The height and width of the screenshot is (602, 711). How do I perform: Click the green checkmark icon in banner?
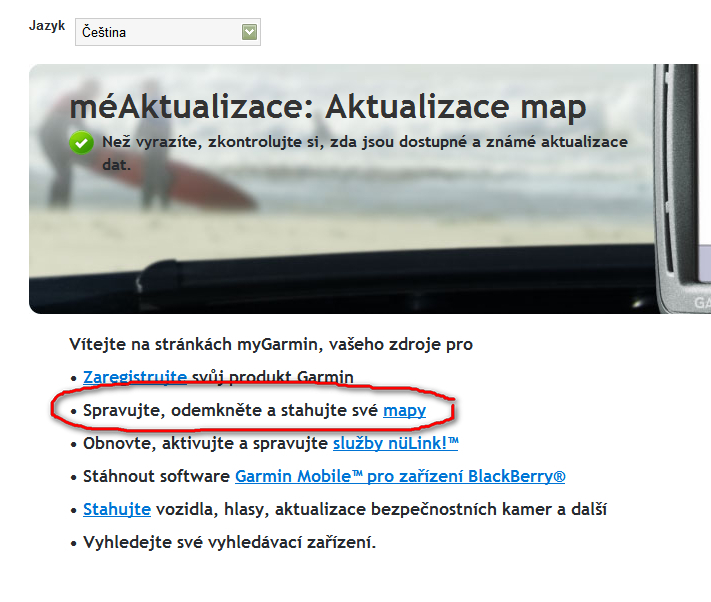(x=82, y=143)
